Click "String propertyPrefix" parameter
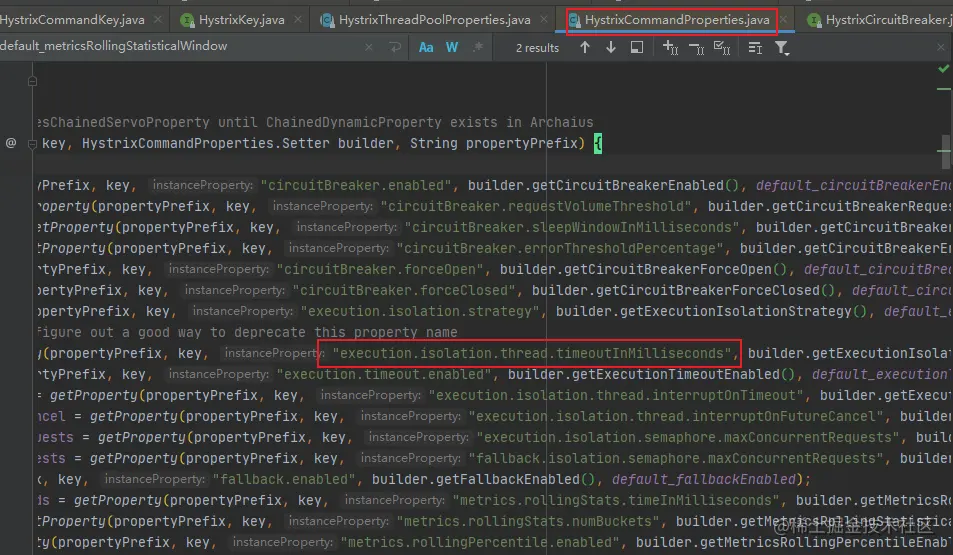953x555 pixels. pyautogui.click(x=494, y=143)
